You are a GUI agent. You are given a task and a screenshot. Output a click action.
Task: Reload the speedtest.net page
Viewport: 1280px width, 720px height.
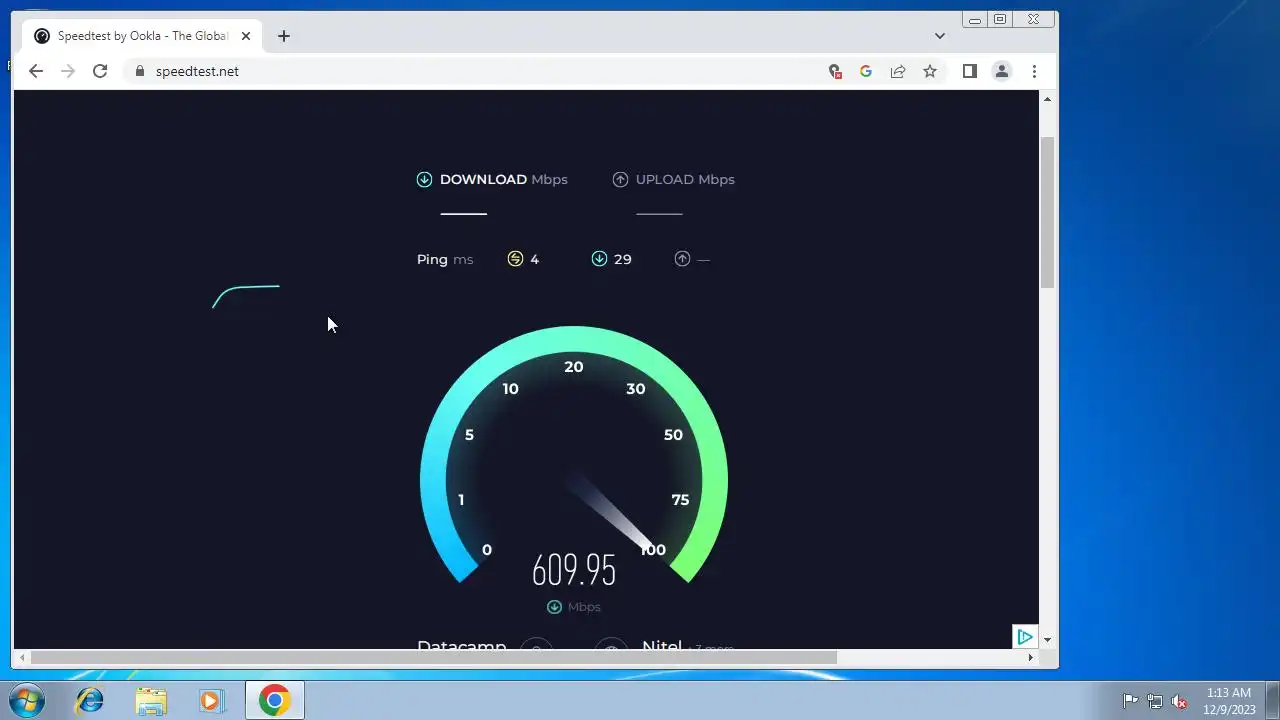coord(100,71)
